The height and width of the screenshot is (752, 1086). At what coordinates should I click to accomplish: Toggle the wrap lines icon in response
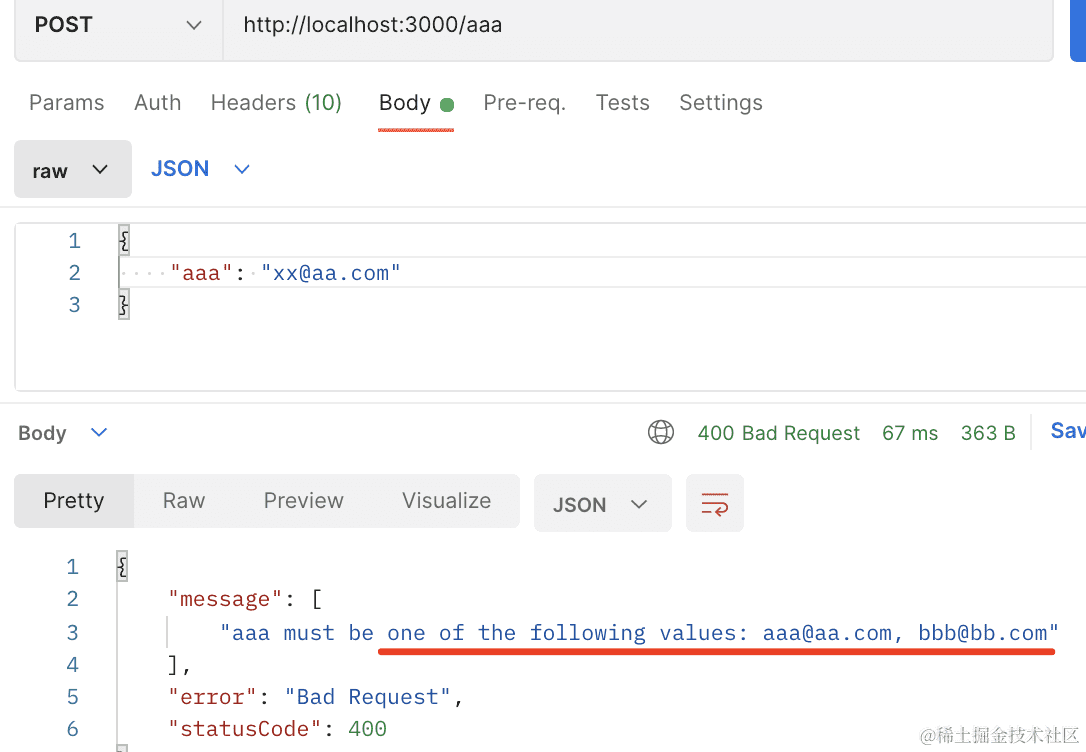(714, 503)
